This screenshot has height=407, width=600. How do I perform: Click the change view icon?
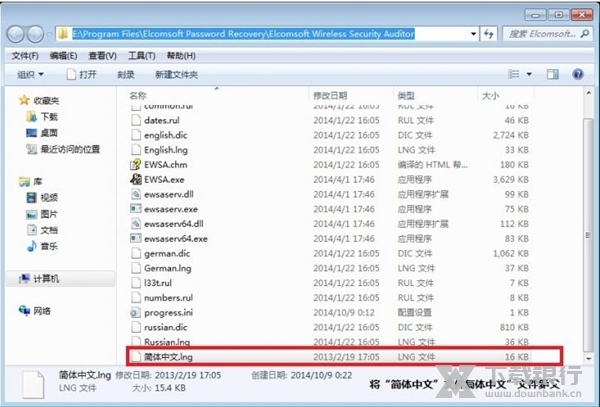coord(514,74)
